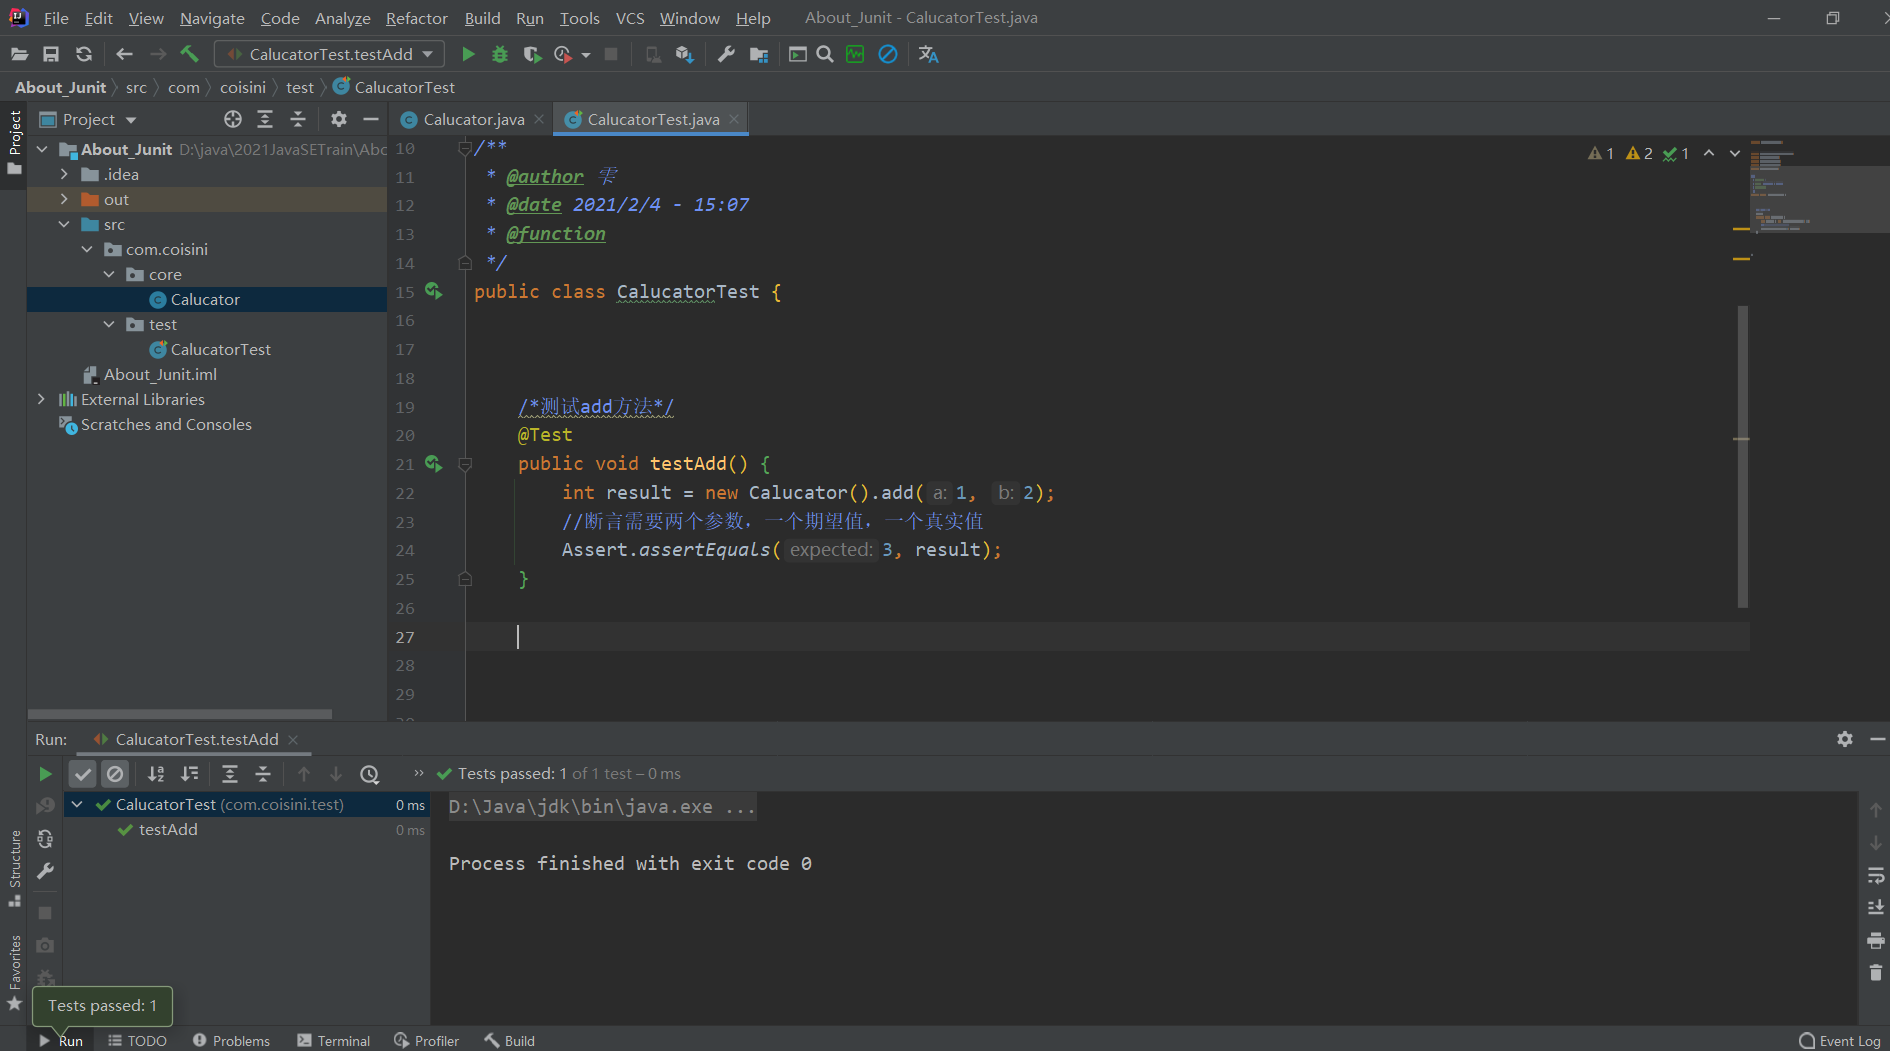Expand the .idea folder
The image size is (1890, 1051).
pos(64,174)
